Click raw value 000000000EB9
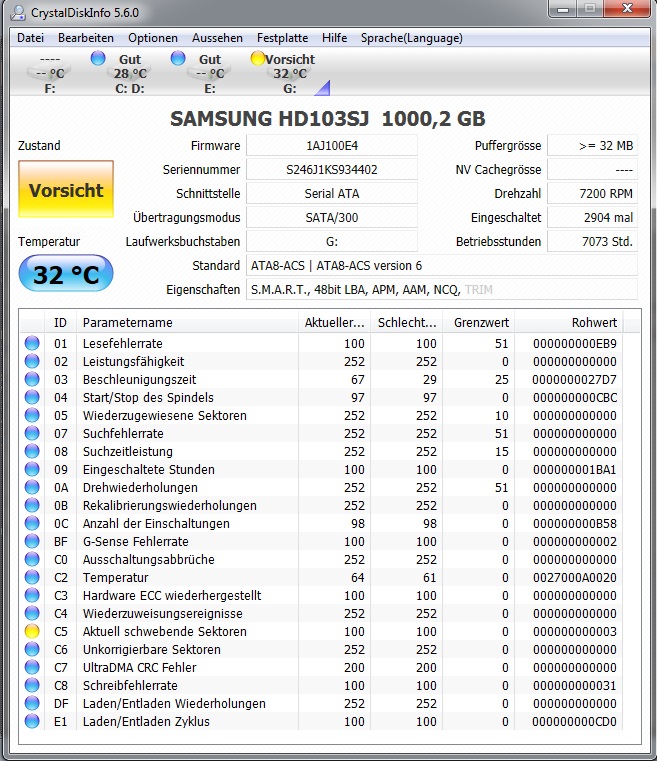This screenshot has width=657, height=761. click(x=575, y=344)
